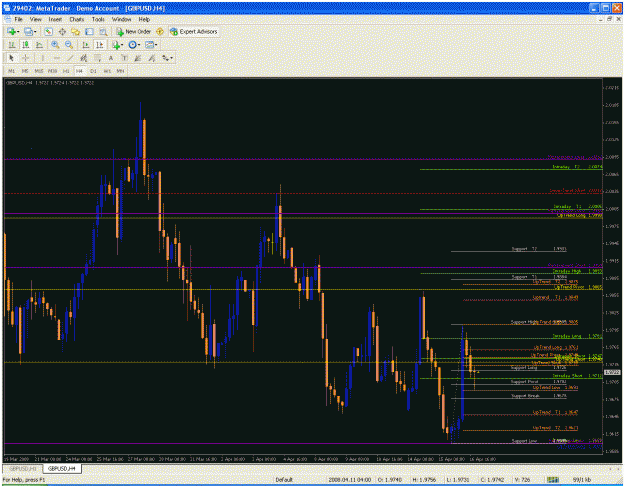
Task: Click the GBPUSD,H4 chart header quote text
Action: pyautogui.click(x=50, y=83)
